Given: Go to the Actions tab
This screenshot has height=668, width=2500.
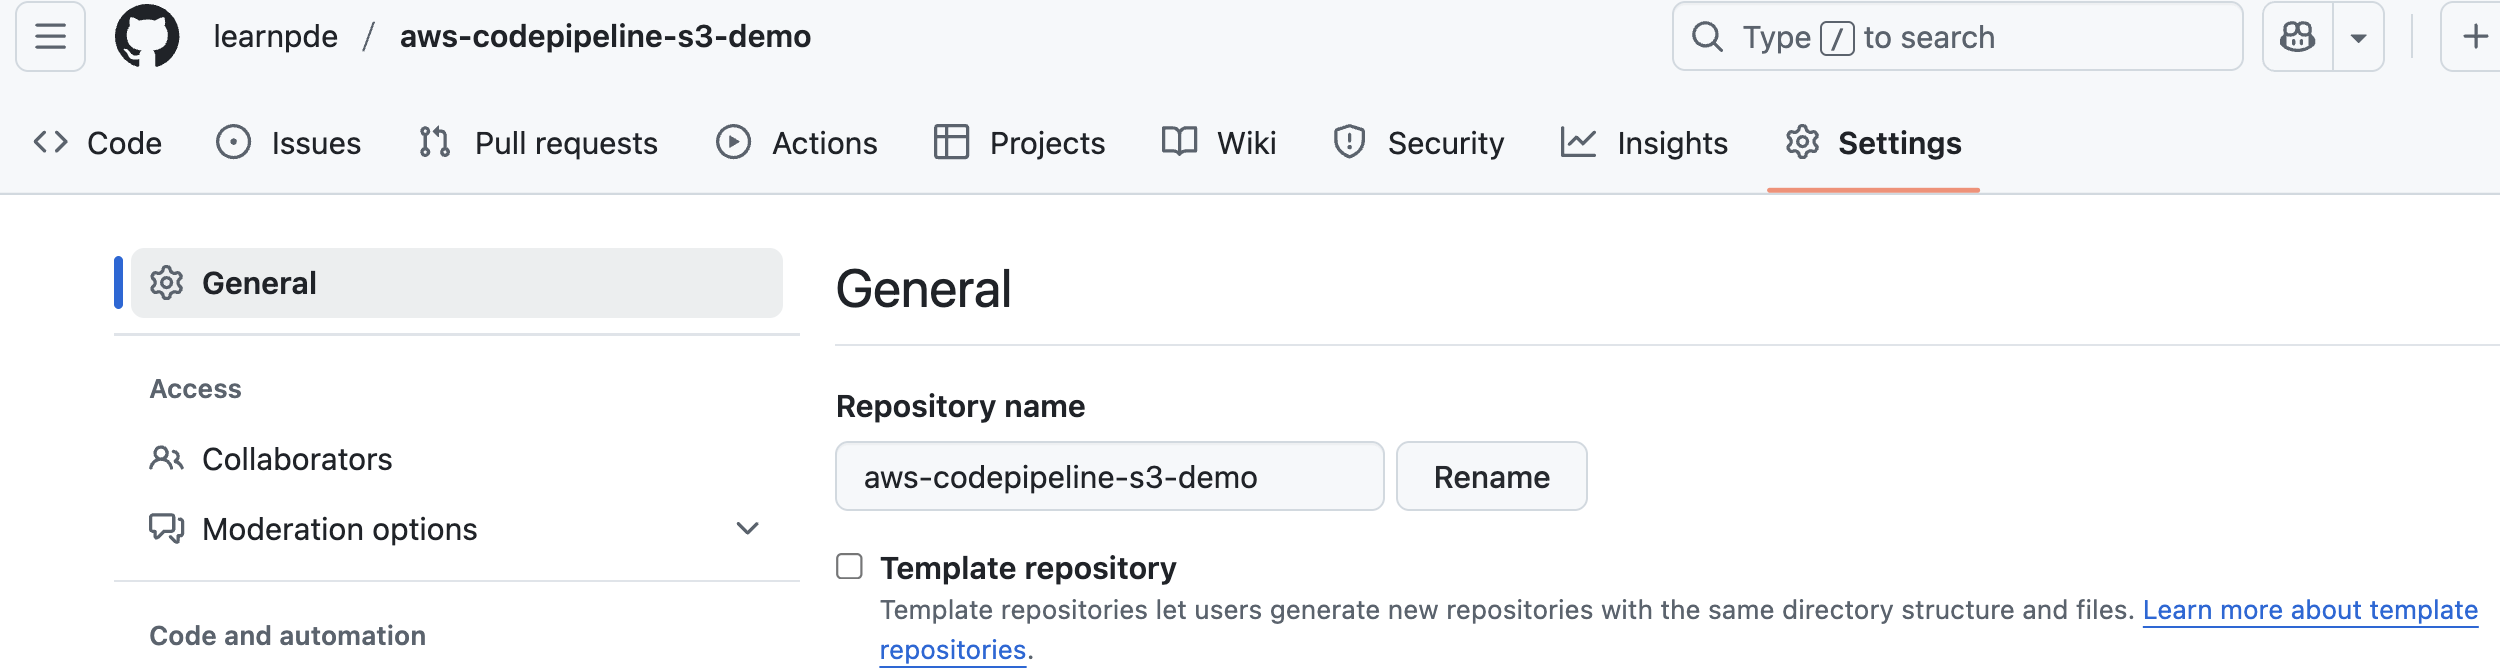Looking at the screenshot, I should point(797,143).
